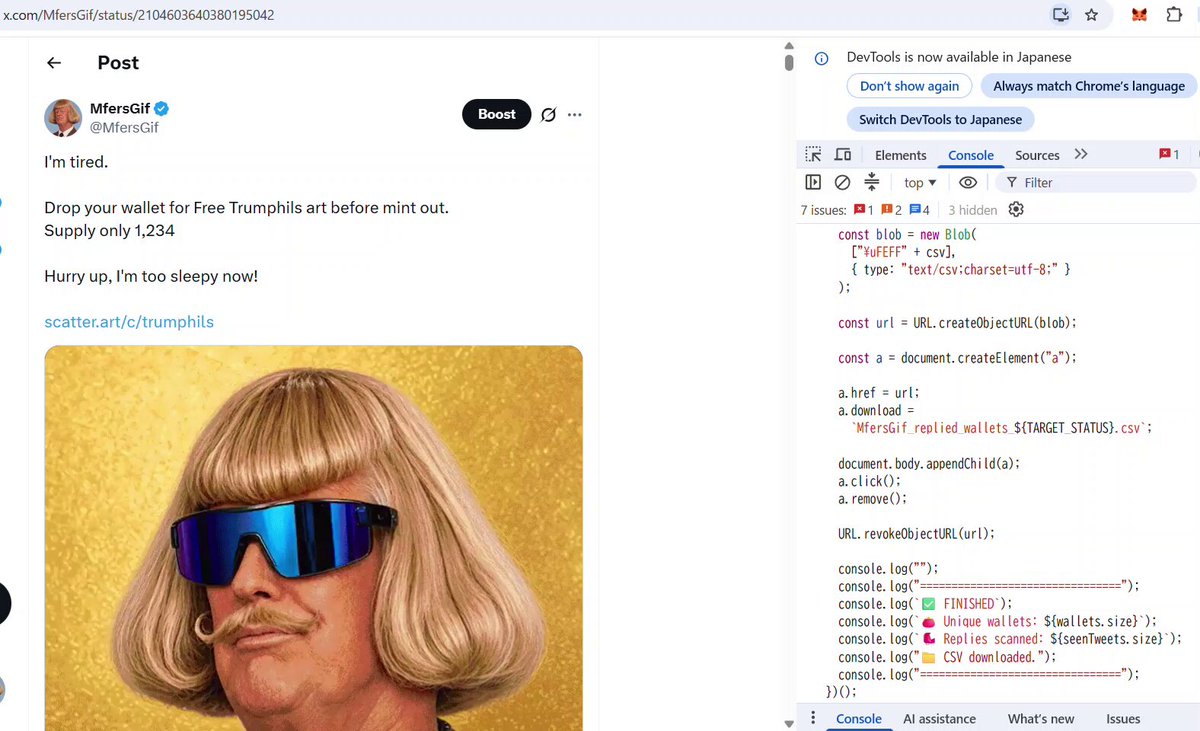The image size is (1200, 731).
Task: Toggle the device toolbar icon
Action: click(x=843, y=155)
